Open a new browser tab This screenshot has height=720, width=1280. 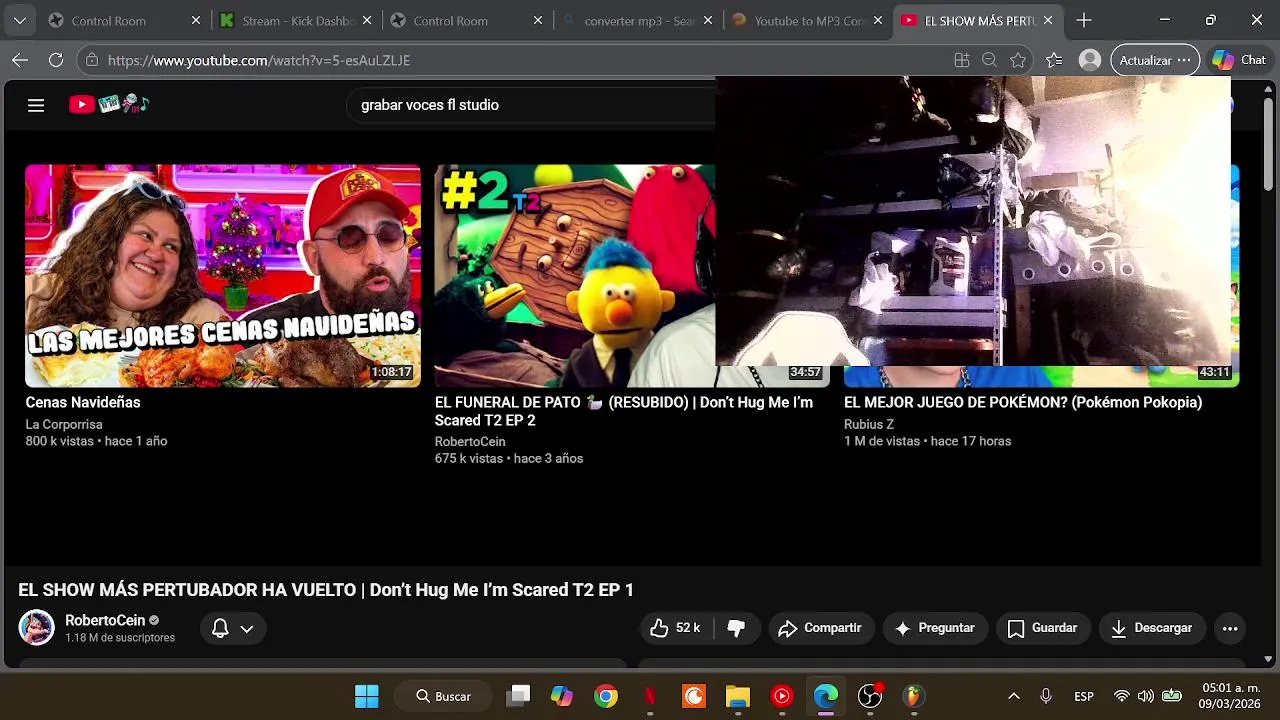[1084, 20]
